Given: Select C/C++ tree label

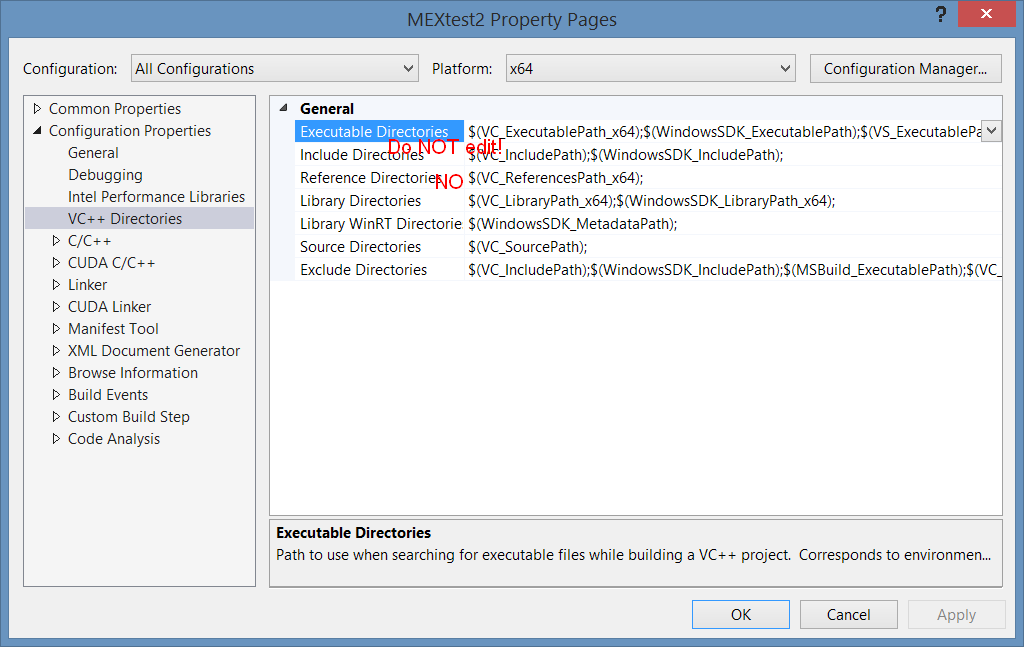Looking at the screenshot, I should tap(89, 241).
